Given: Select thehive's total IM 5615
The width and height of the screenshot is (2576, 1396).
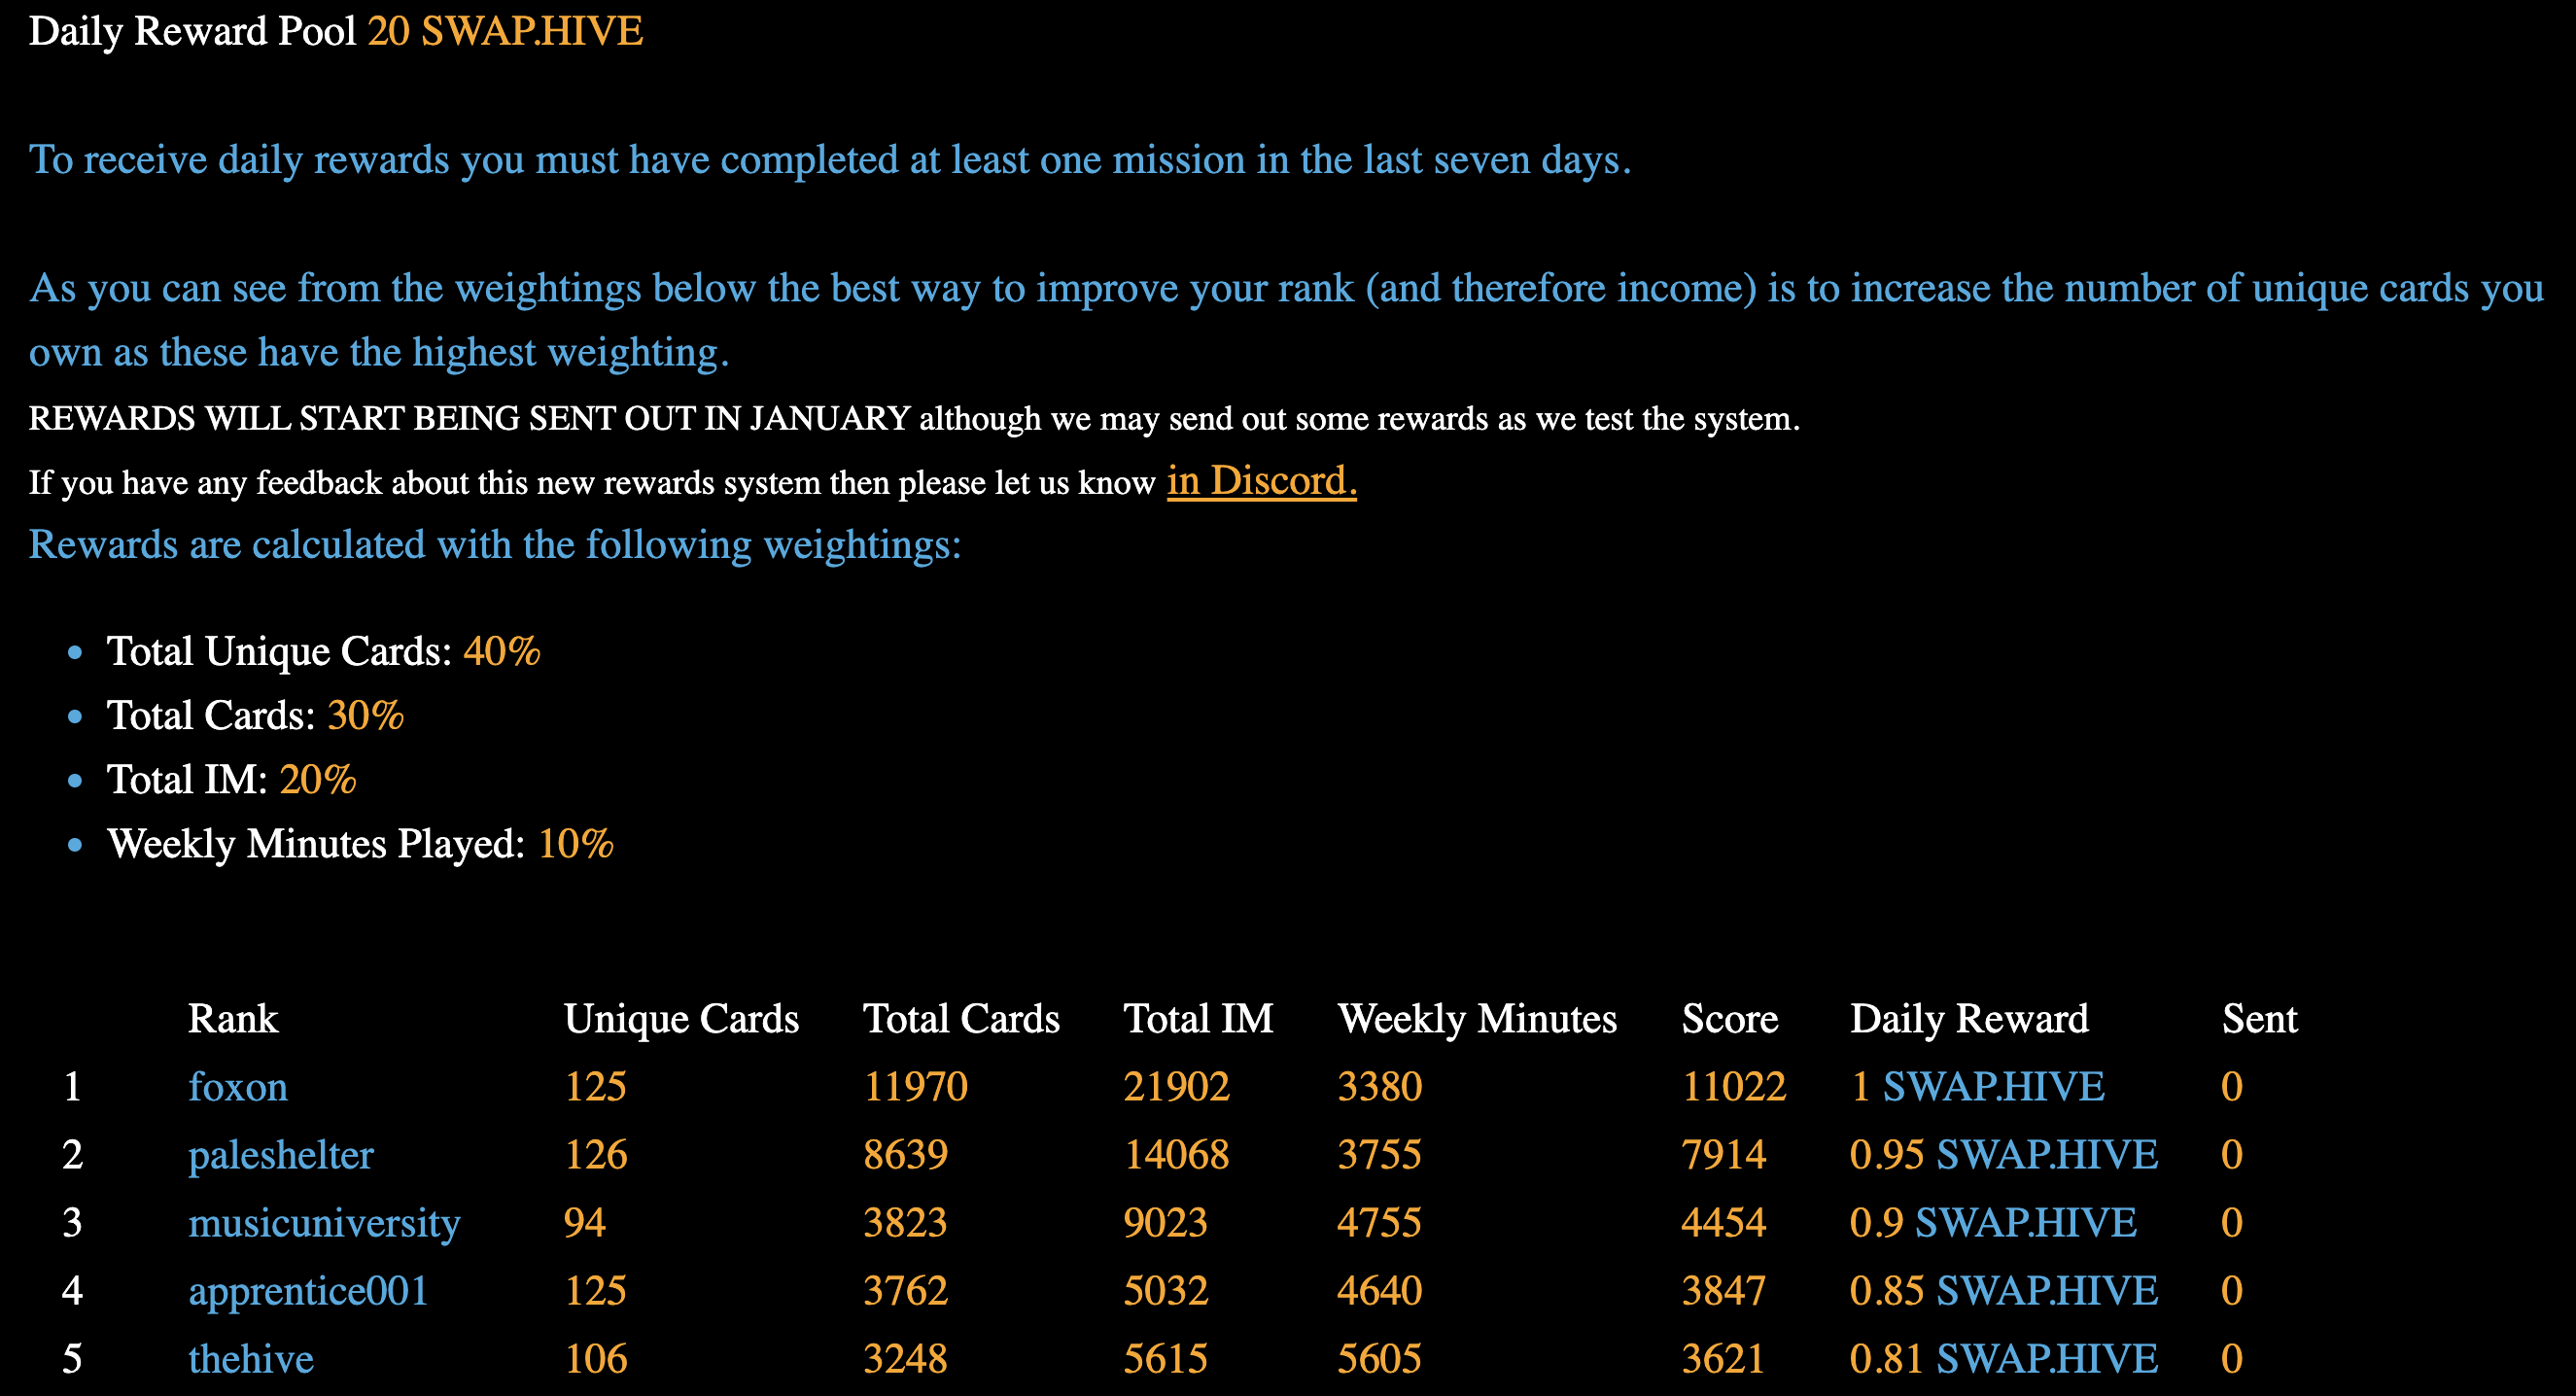Looking at the screenshot, I should (1165, 1359).
